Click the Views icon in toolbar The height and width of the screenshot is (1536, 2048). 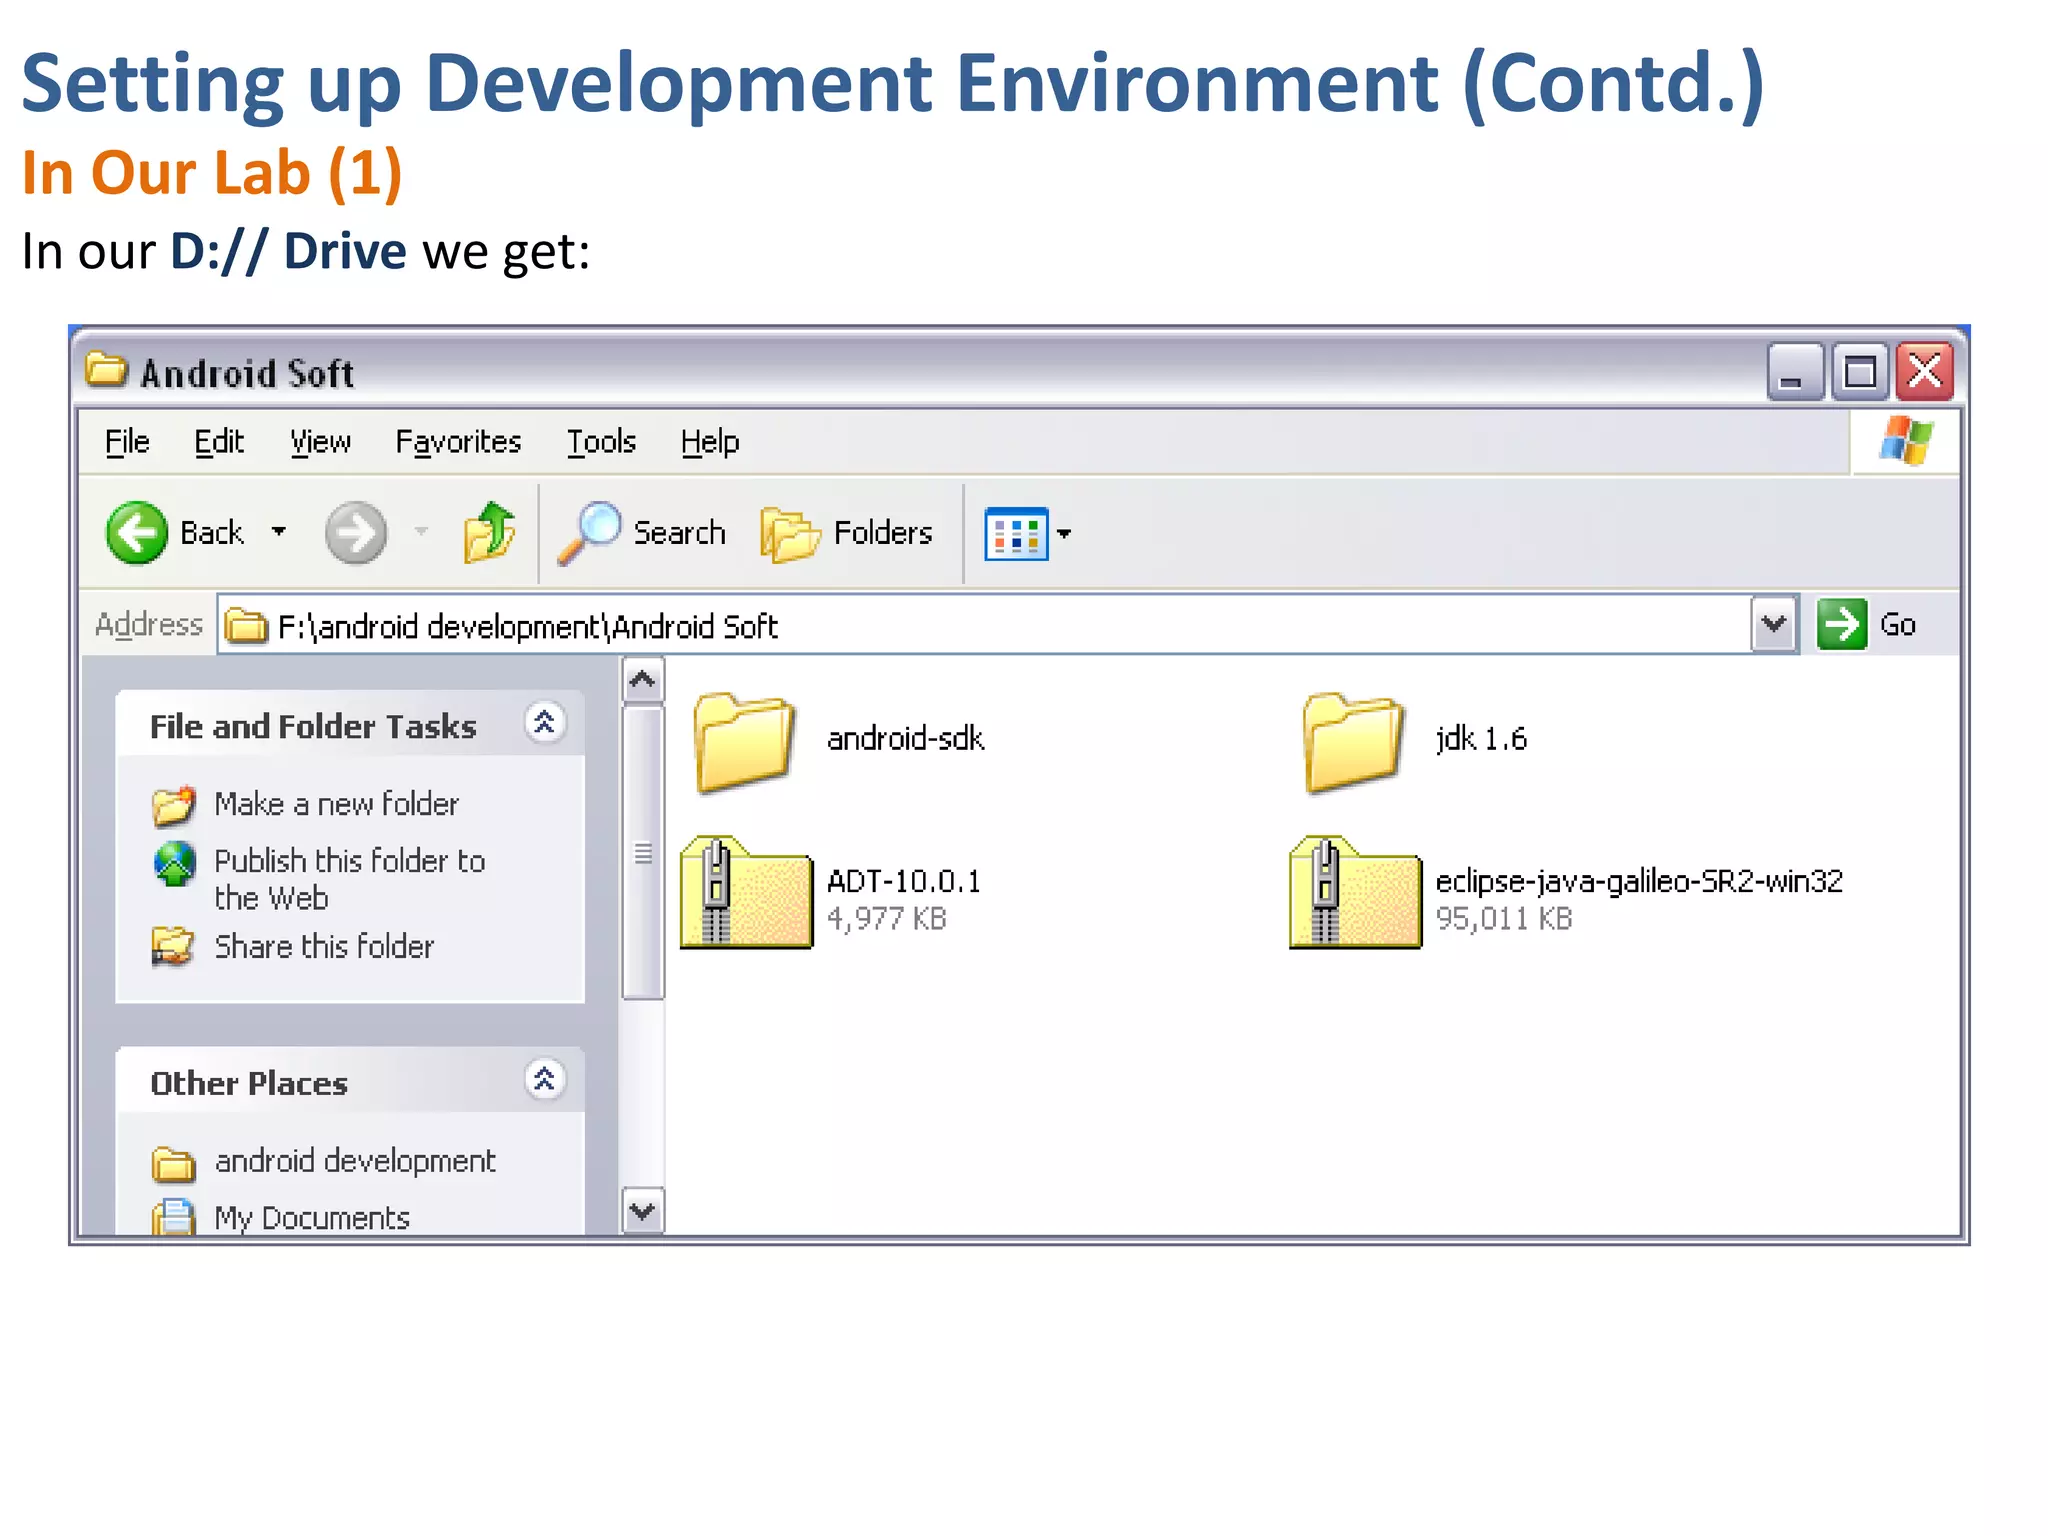click(1016, 534)
